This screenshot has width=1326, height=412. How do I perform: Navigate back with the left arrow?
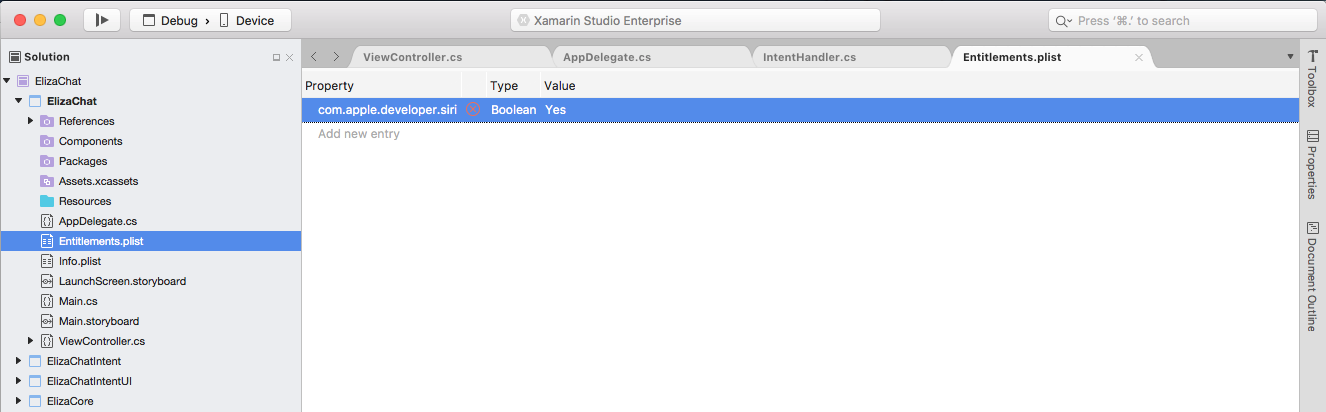pos(314,57)
